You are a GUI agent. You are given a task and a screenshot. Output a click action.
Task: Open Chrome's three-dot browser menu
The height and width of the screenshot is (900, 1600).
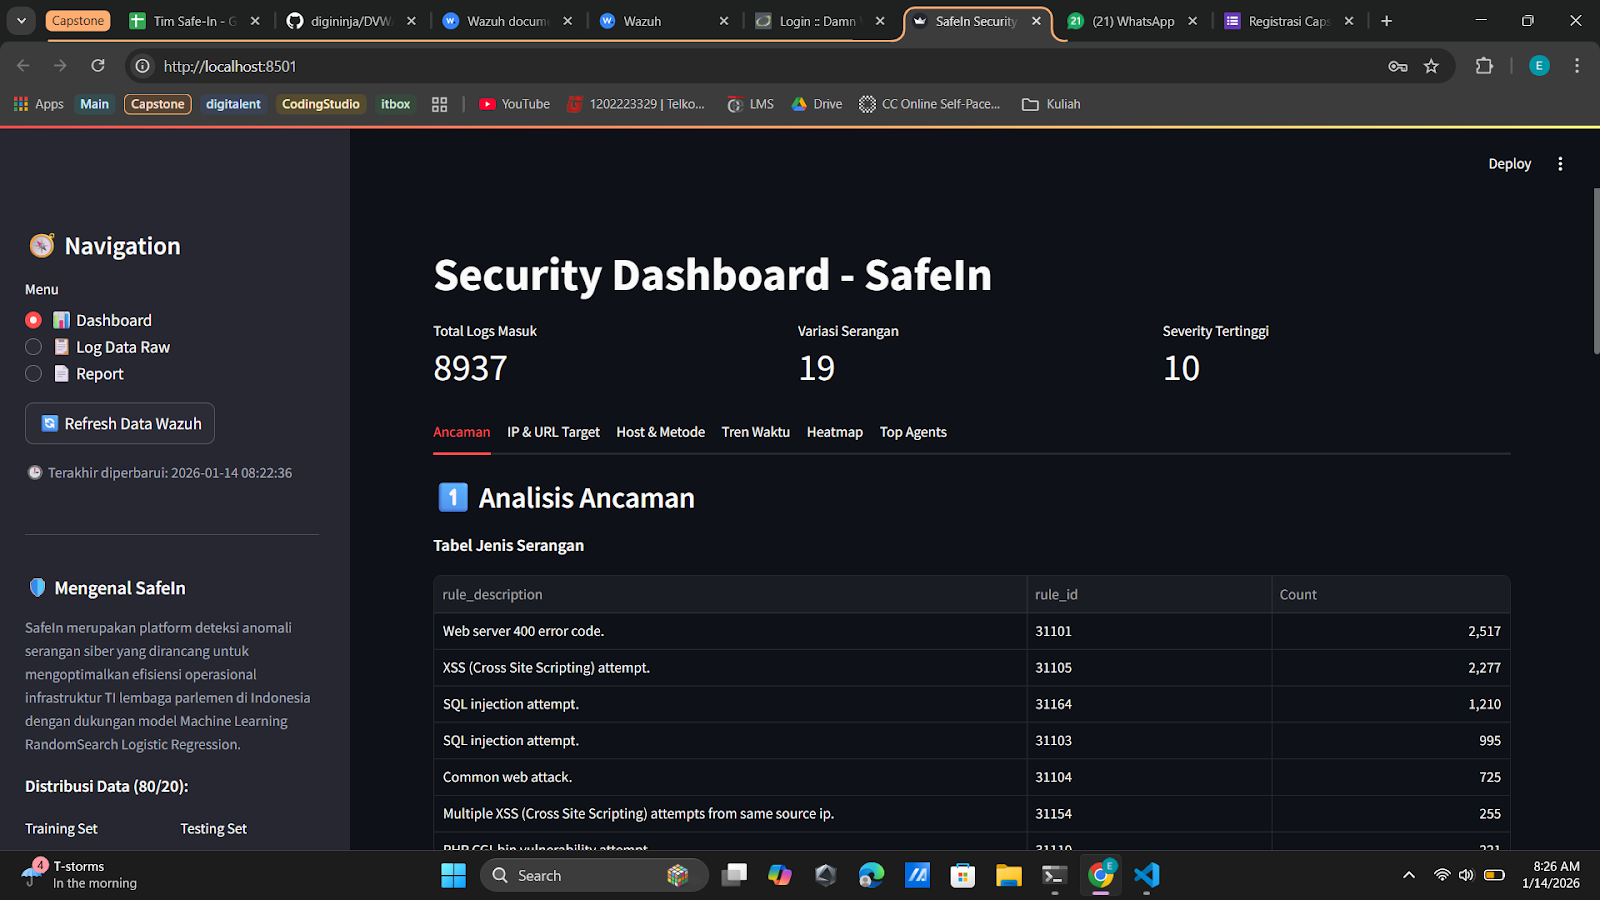pos(1577,66)
